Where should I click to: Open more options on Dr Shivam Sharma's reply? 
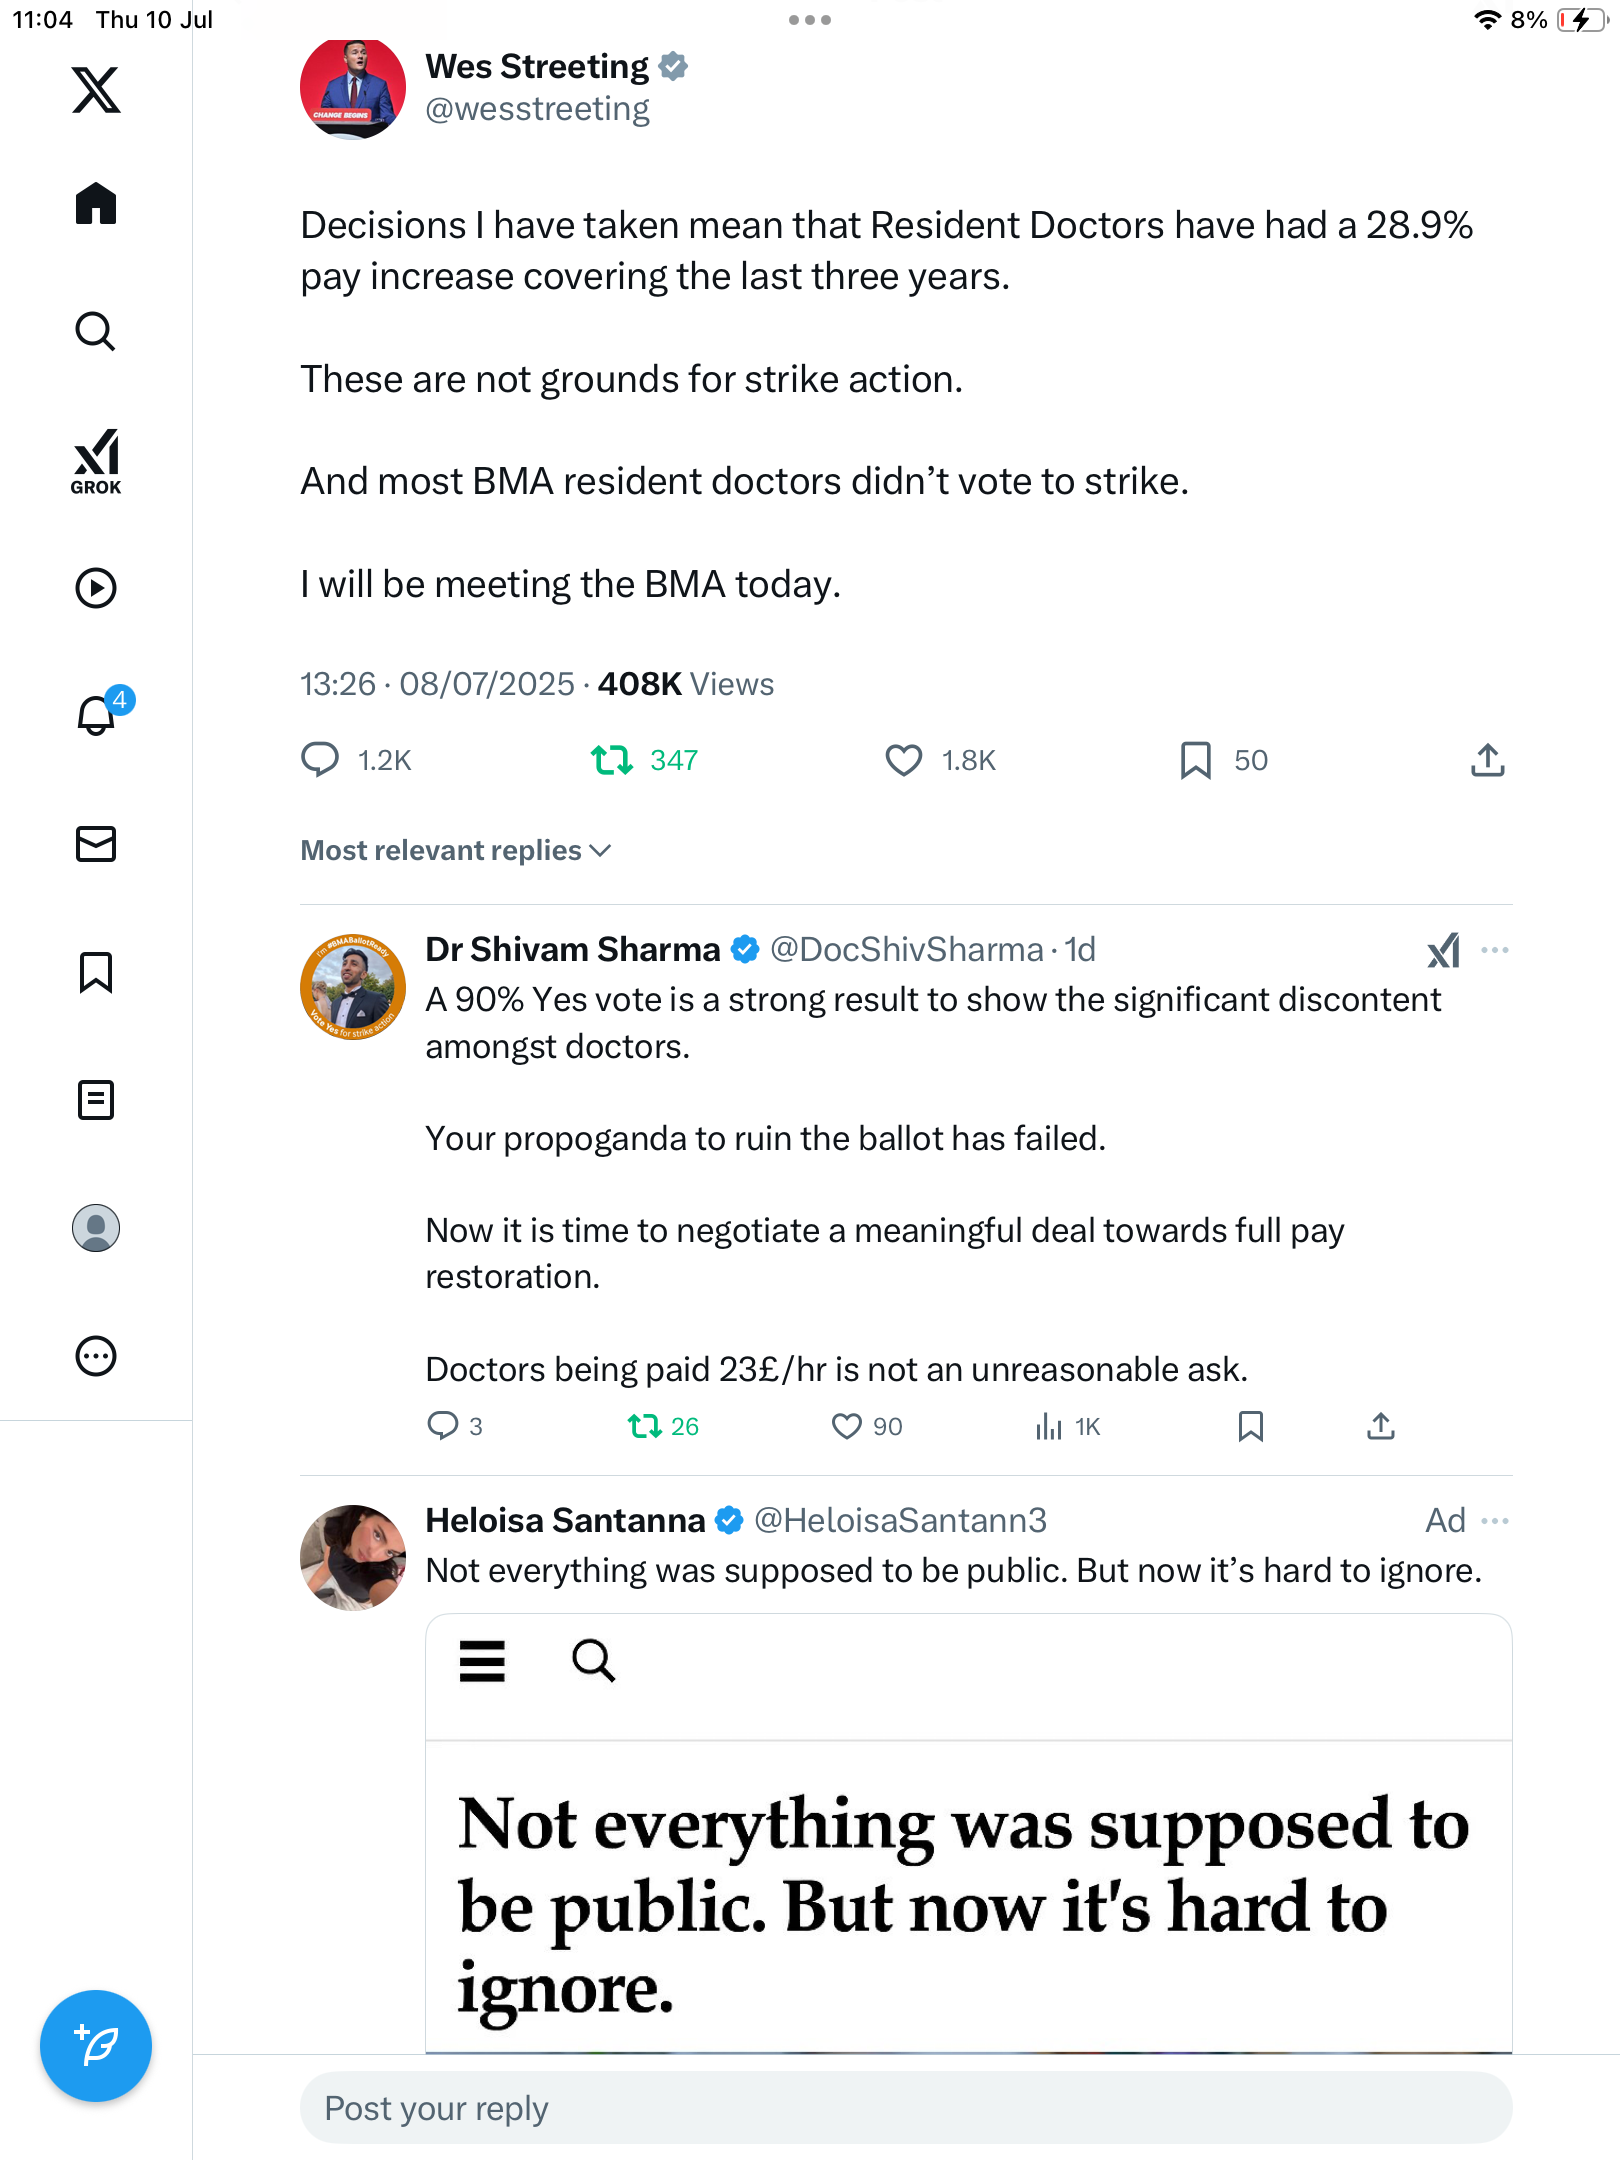(1495, 950)
